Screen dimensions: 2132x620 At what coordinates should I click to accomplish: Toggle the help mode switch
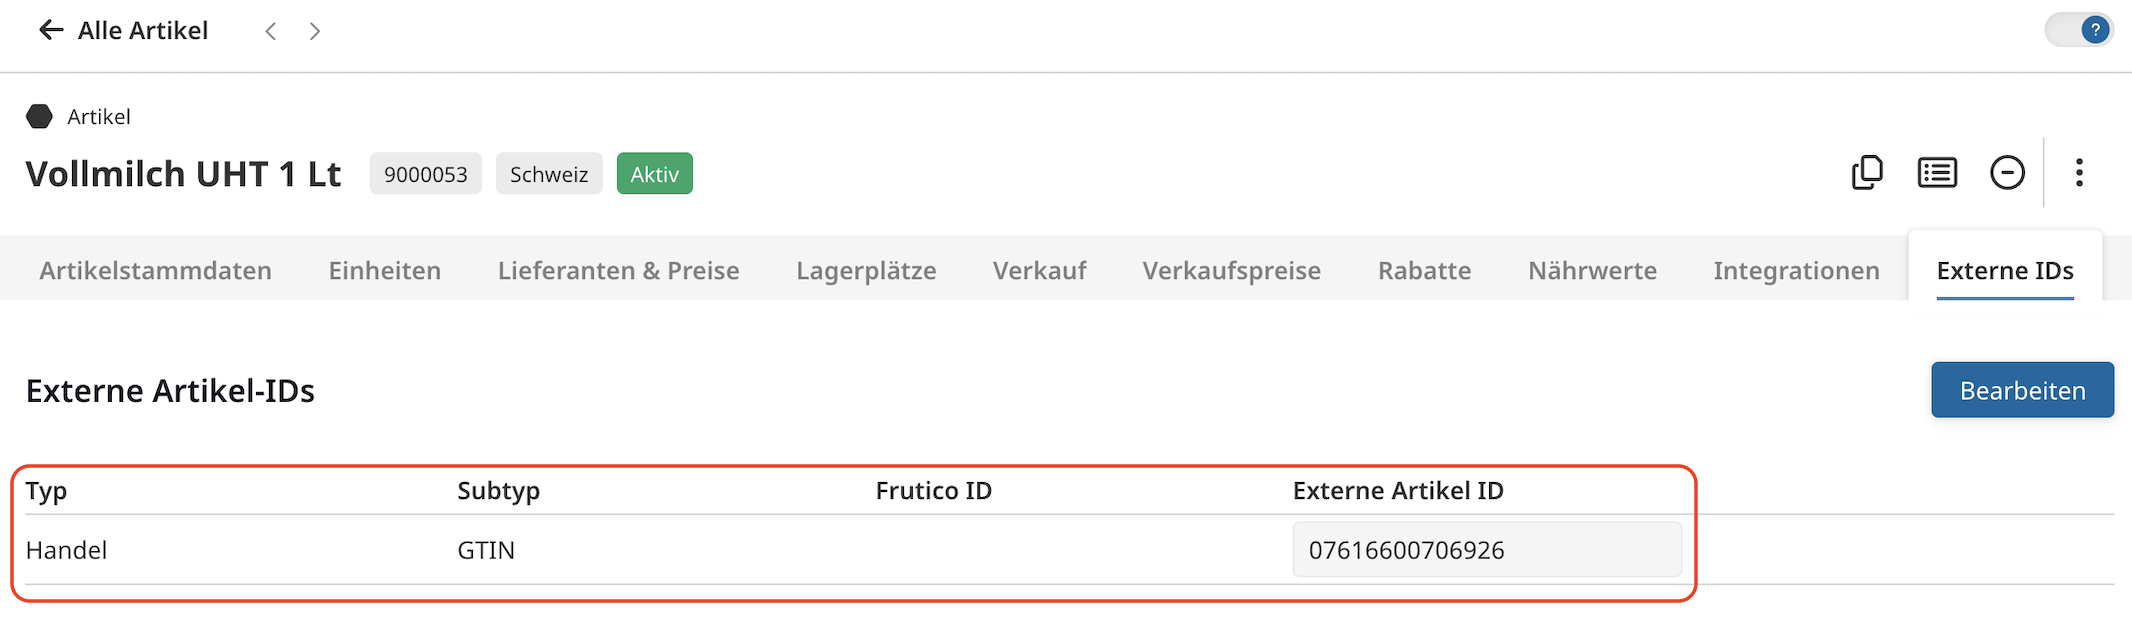coord(2078,30)
